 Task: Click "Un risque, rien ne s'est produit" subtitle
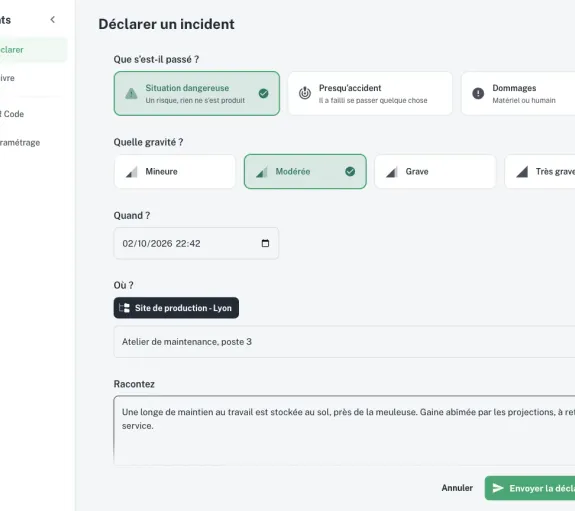[x=195, y=101]
